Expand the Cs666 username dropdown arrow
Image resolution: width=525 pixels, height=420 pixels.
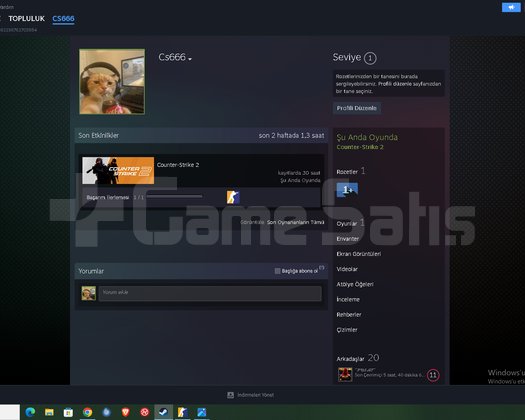tap(190, 59)
